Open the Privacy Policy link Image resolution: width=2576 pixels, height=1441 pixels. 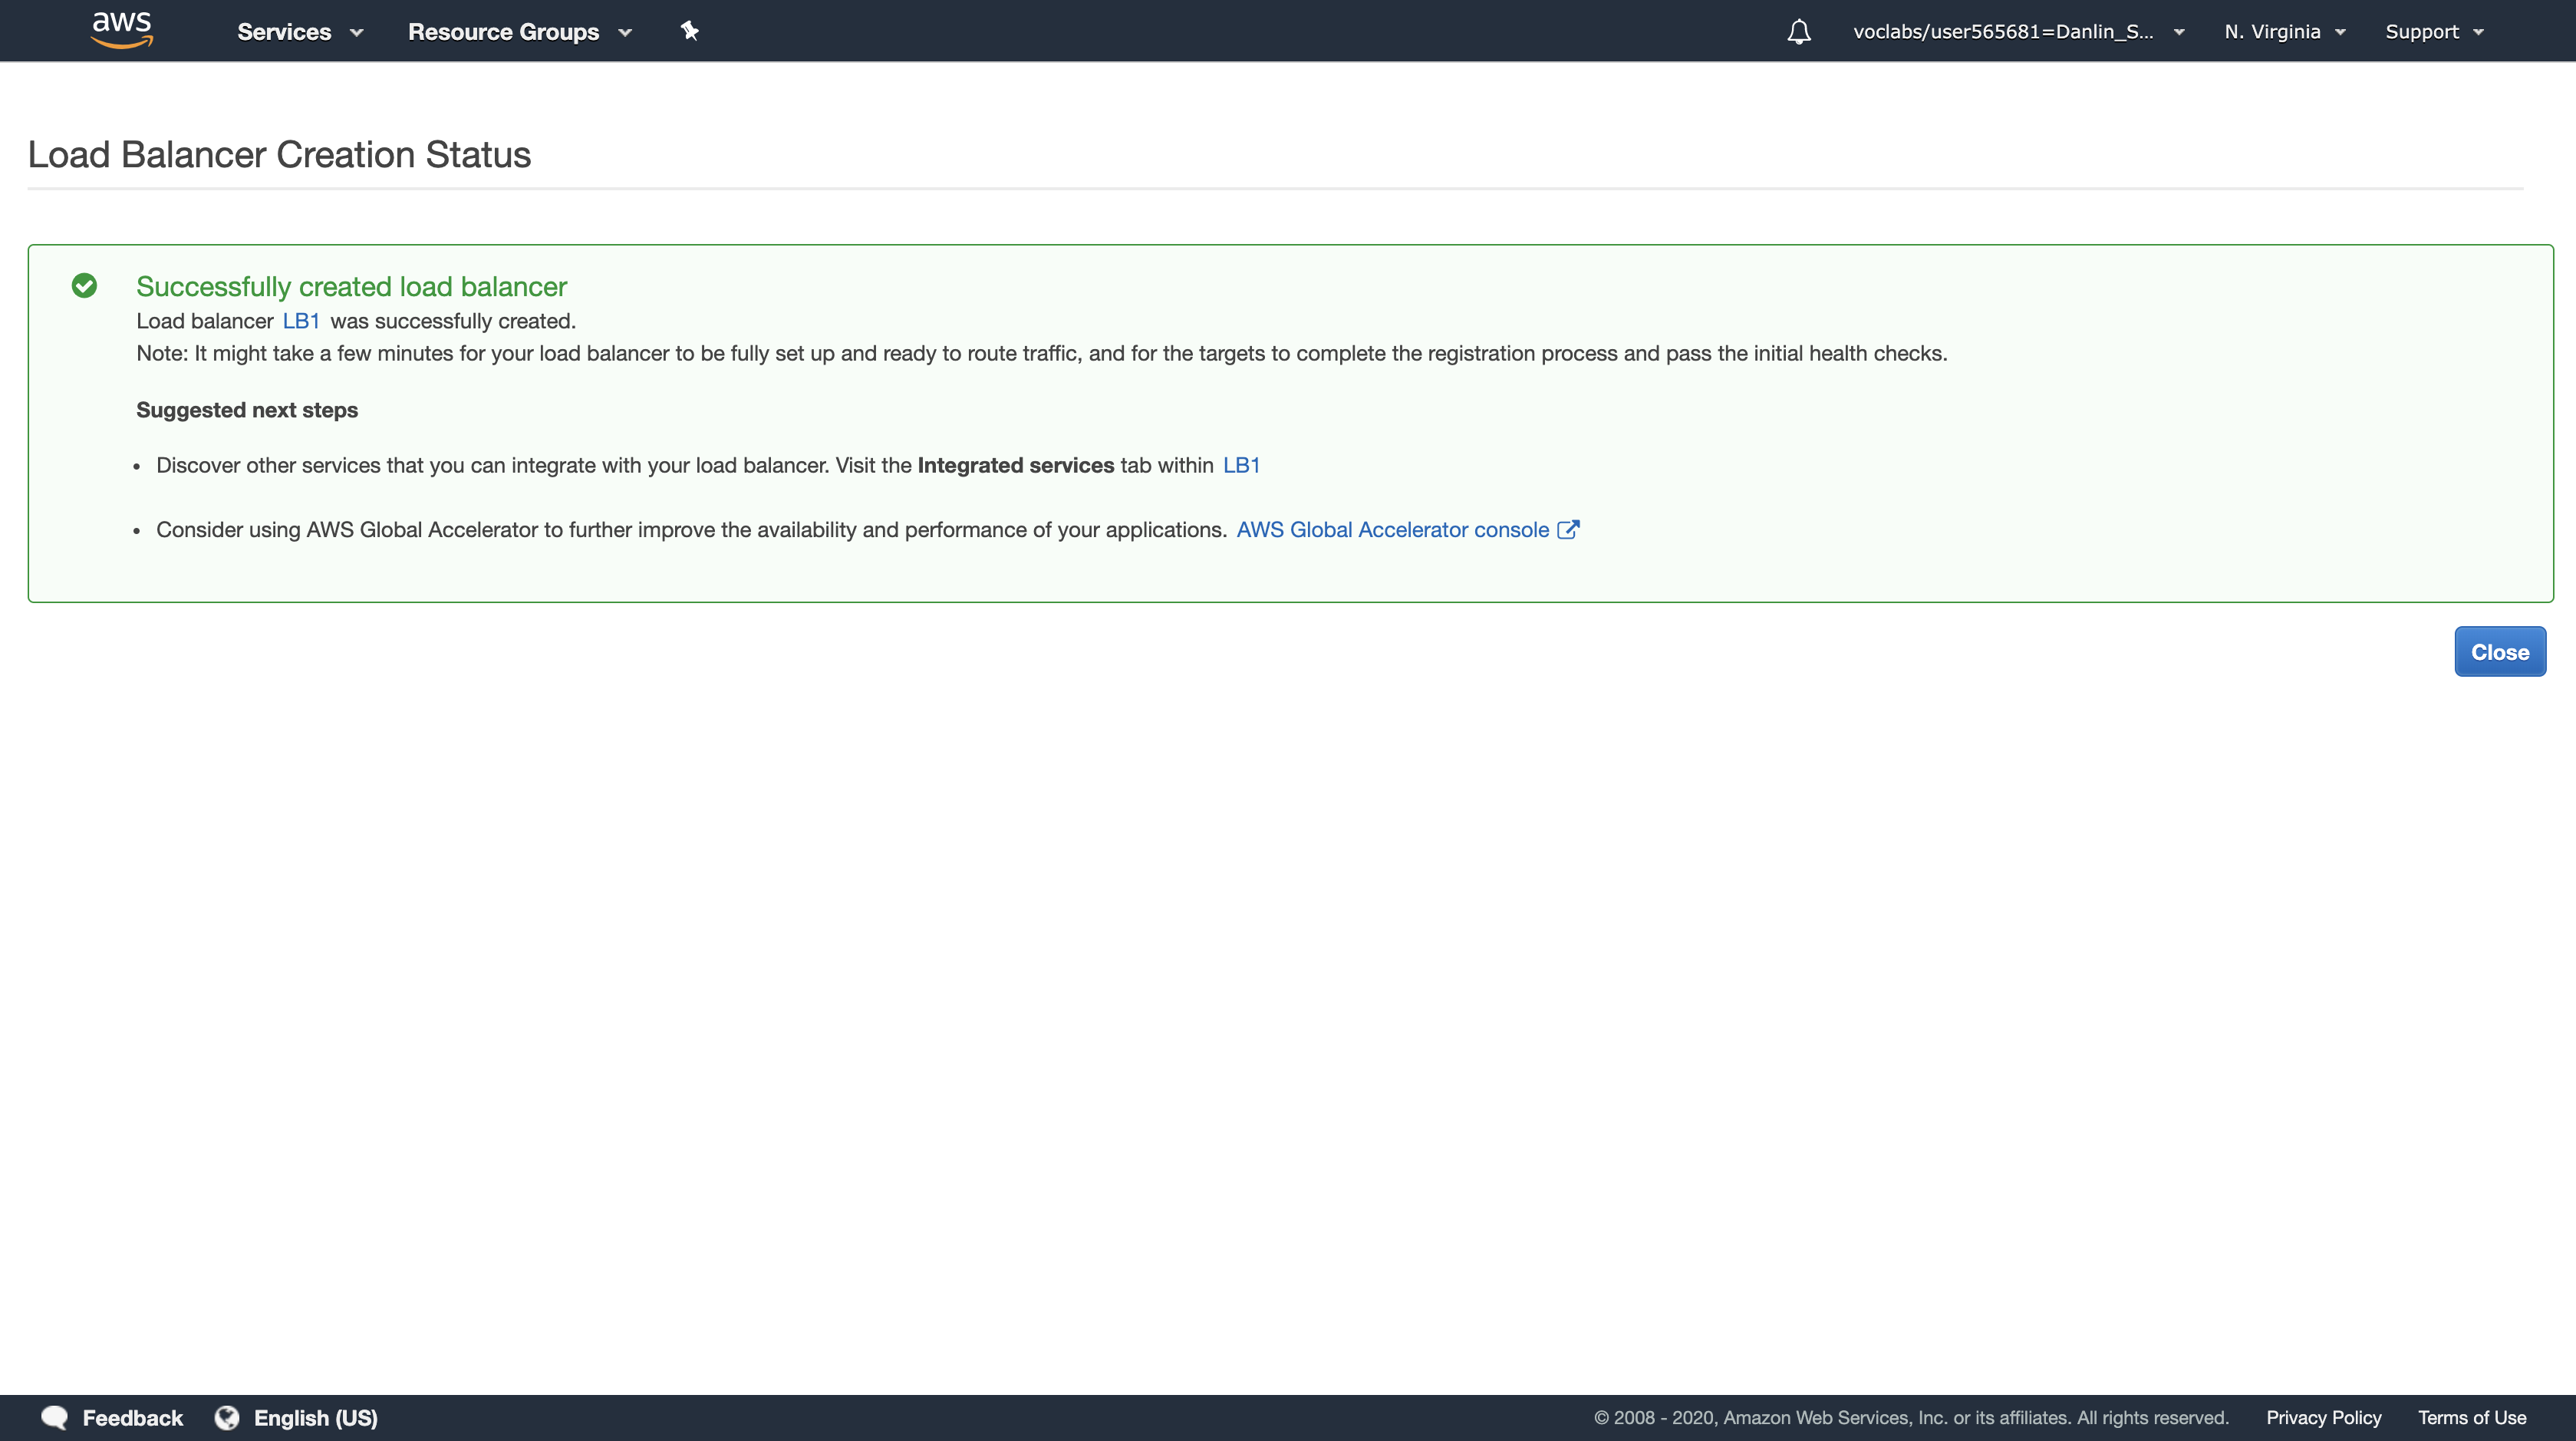pos(2323,1417)
